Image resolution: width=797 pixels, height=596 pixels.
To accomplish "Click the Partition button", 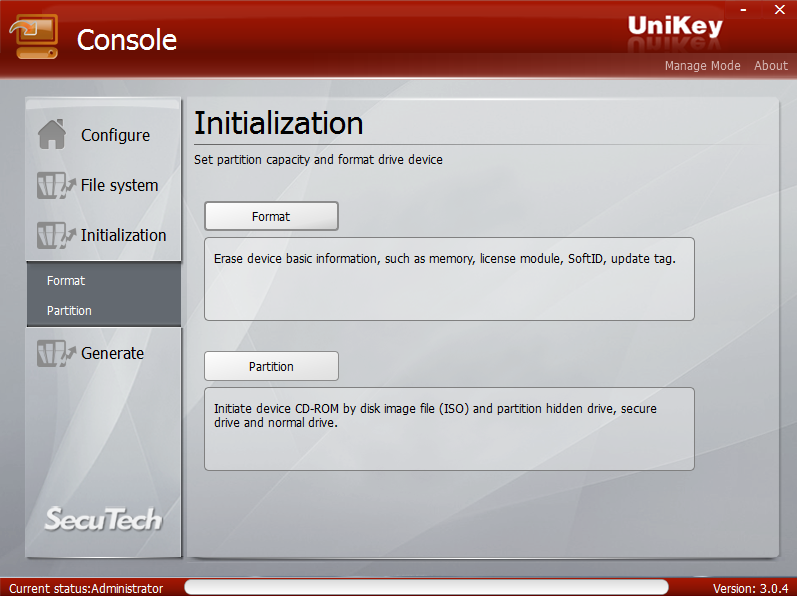I will [271, 366].
